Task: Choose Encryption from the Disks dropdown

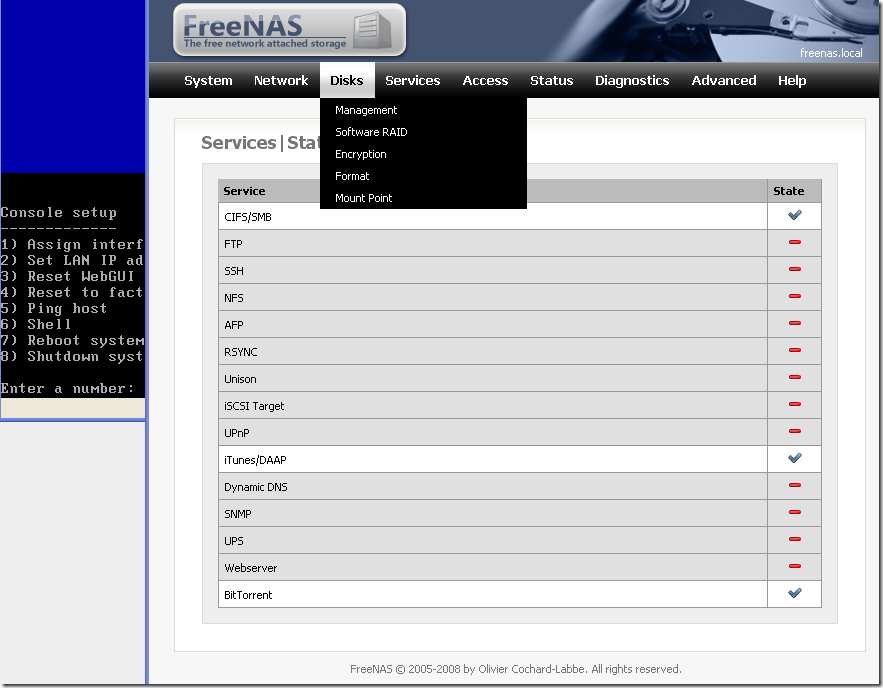Action: 360,154
